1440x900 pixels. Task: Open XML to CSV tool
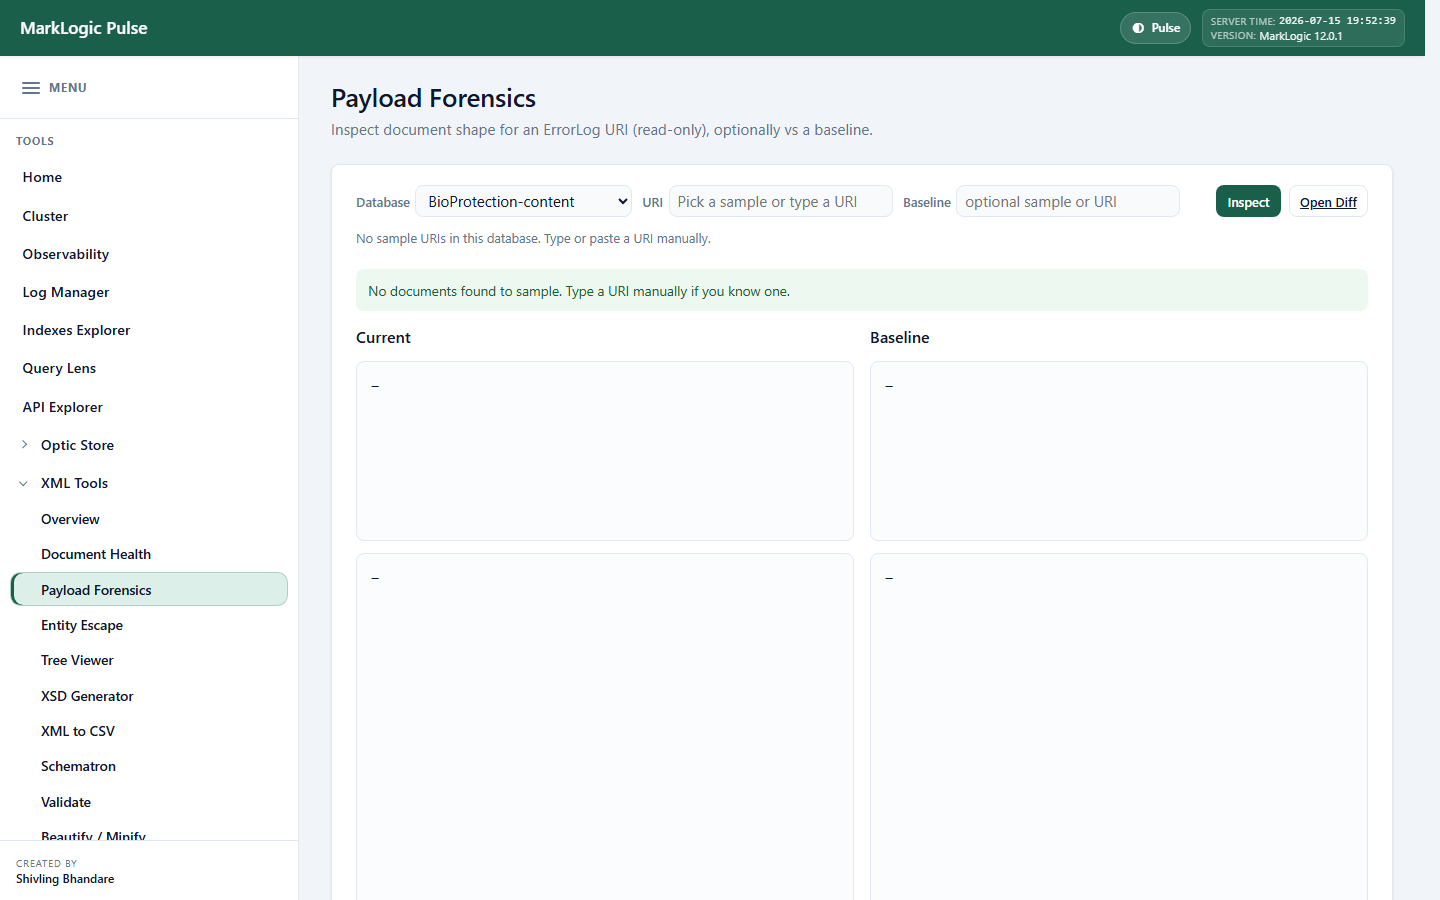click(x=78, y=731)
